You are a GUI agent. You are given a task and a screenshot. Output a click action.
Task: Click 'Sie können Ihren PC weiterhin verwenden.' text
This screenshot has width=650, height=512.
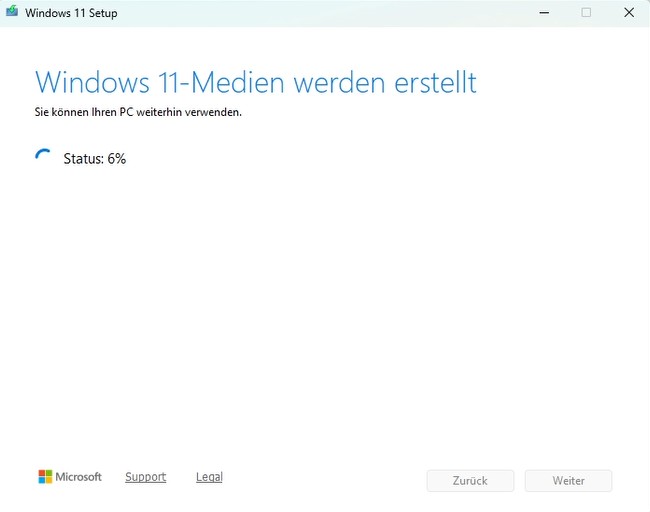click(x=138, y=112)
